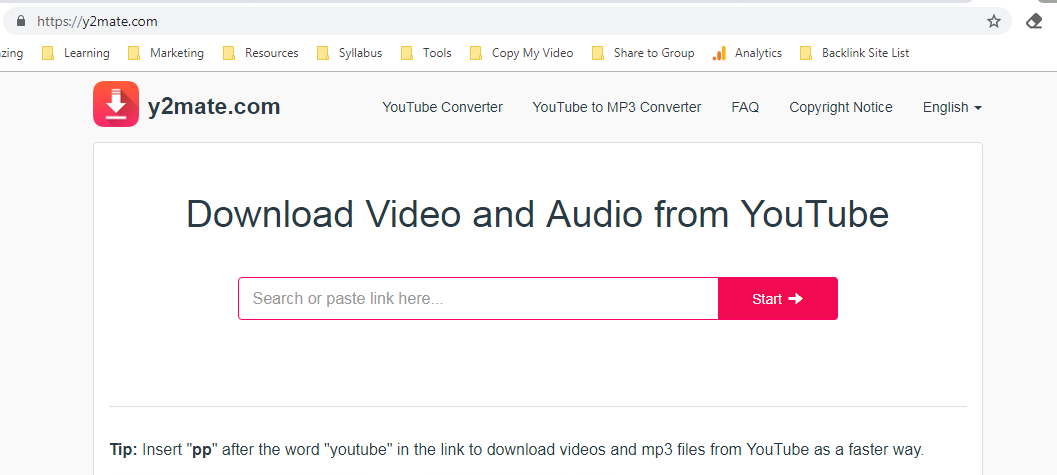Open the Share to Group bookmarks folder
The height and width of the screenshot is (475, 1057).
pos(643,53)
